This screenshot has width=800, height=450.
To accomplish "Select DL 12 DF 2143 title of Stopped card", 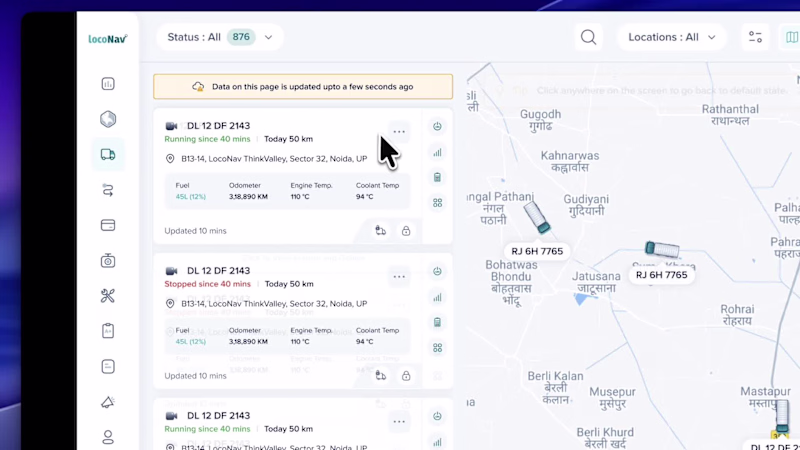I will click(218, 270).
